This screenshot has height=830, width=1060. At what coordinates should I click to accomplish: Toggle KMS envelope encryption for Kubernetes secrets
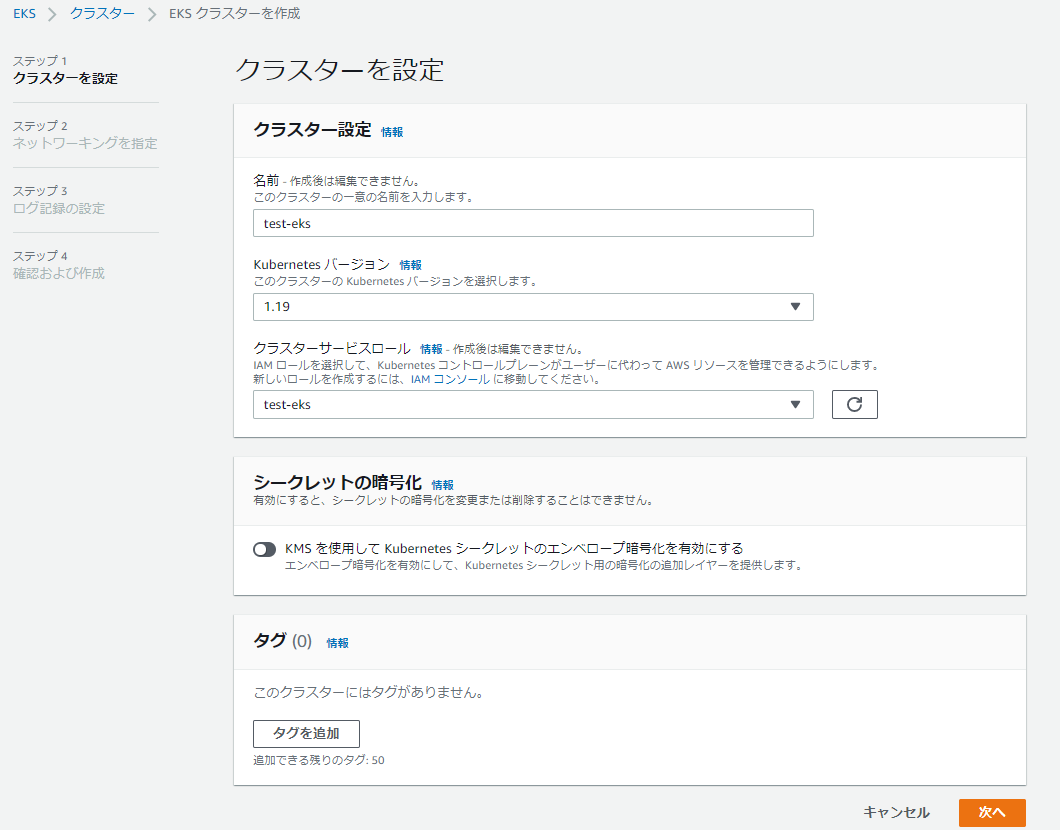(x=265, y=549)
